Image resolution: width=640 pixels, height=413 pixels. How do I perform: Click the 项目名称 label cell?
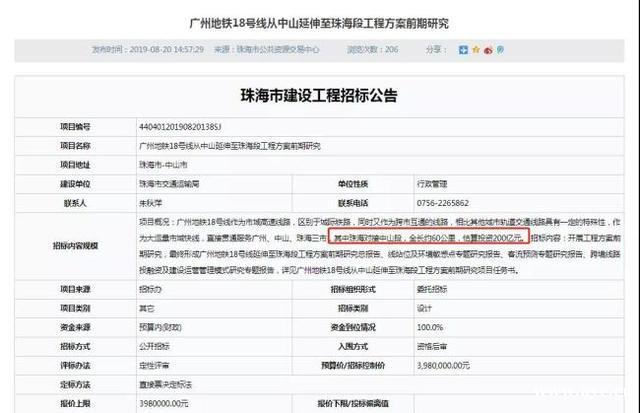coord(76,146)
